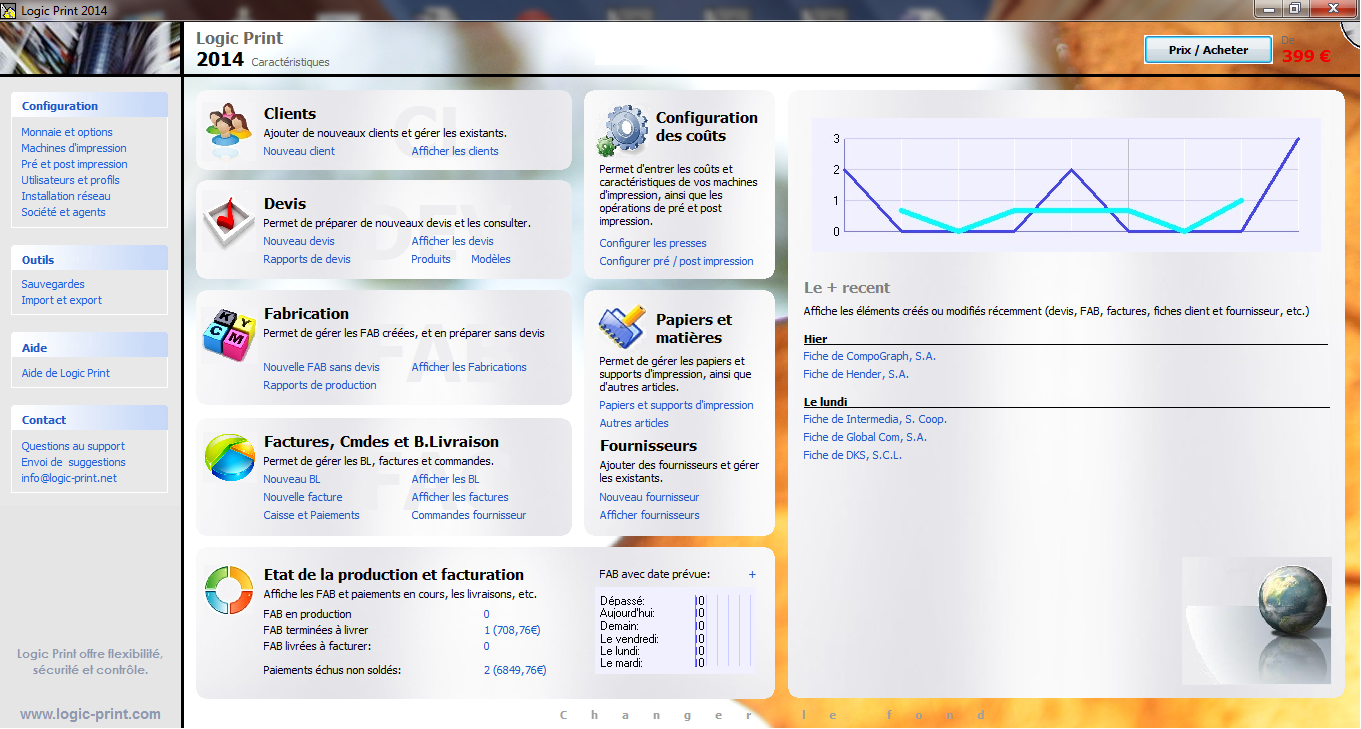1361x729 pixels.
Task: Open Afficher fournisseurs link
Action: (649, 515)
